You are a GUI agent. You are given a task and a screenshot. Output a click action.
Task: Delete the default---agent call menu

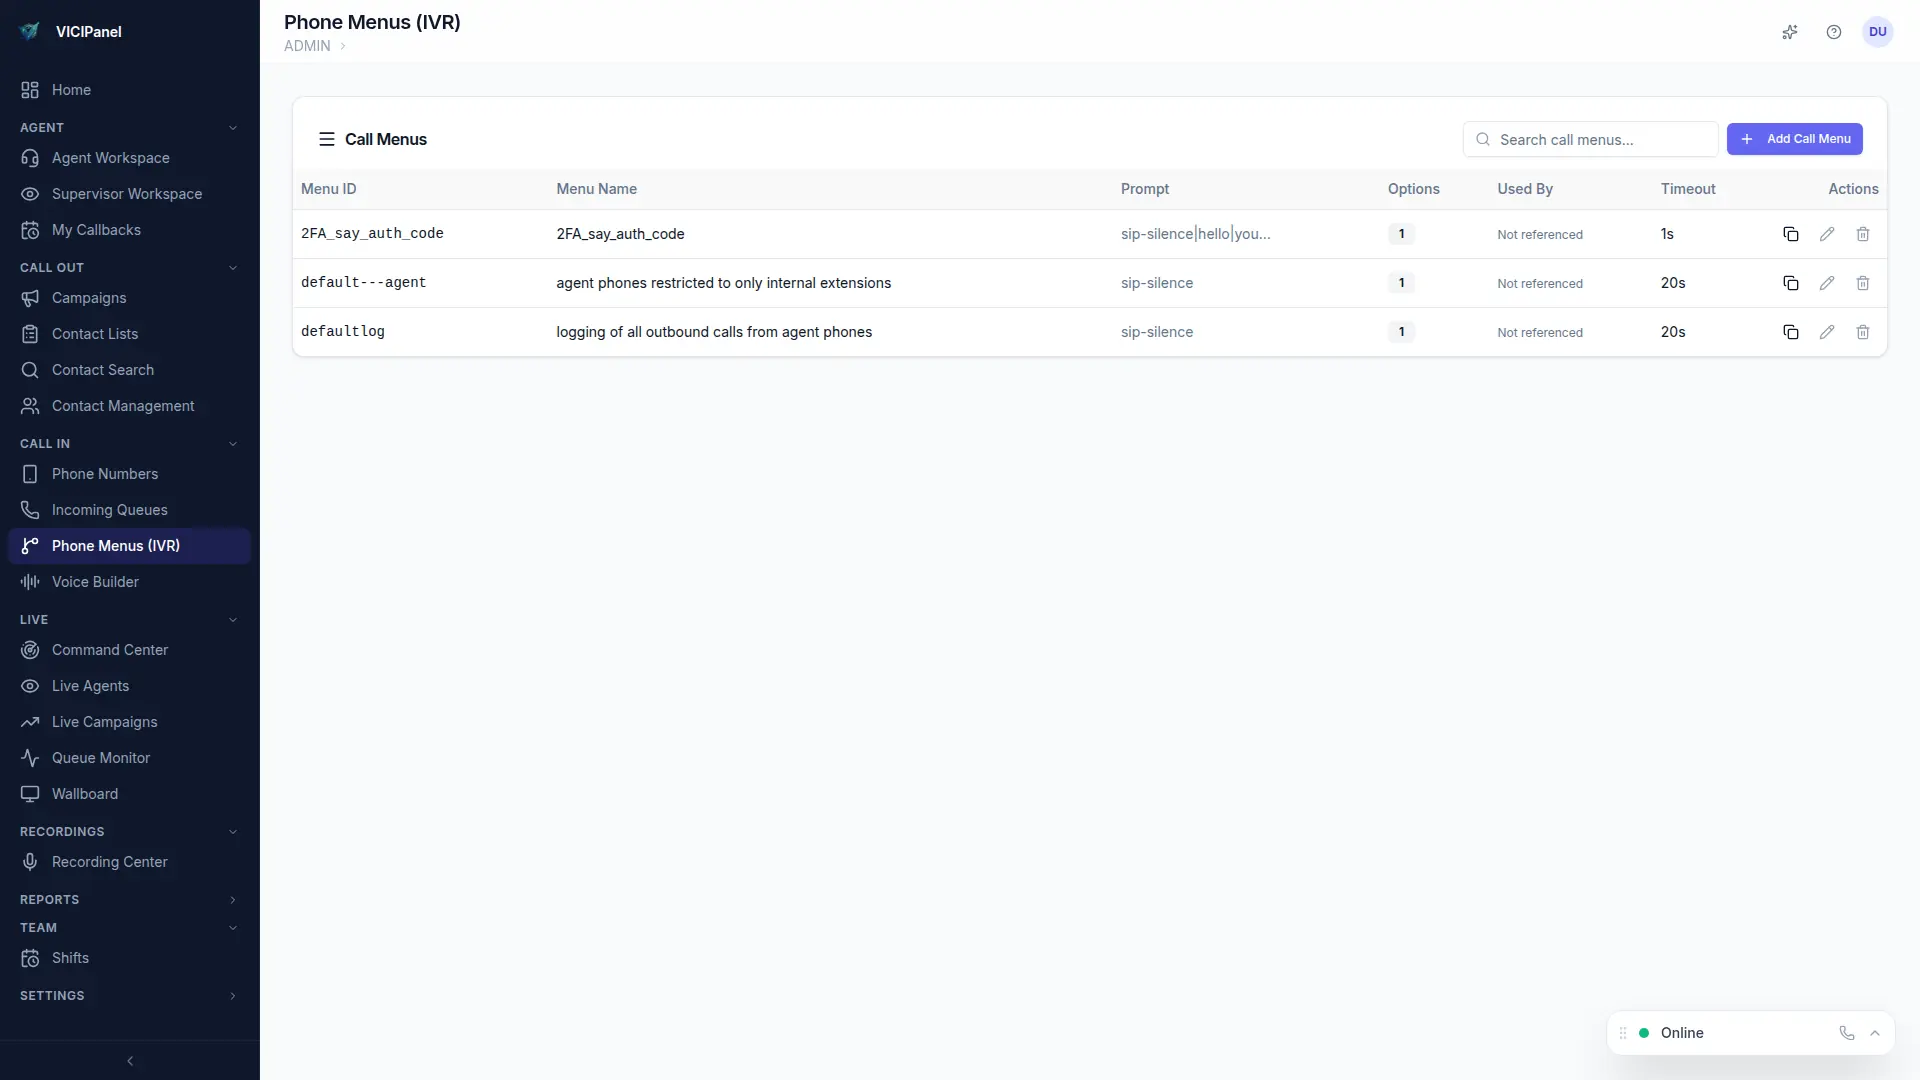(x=1863, y=283)
